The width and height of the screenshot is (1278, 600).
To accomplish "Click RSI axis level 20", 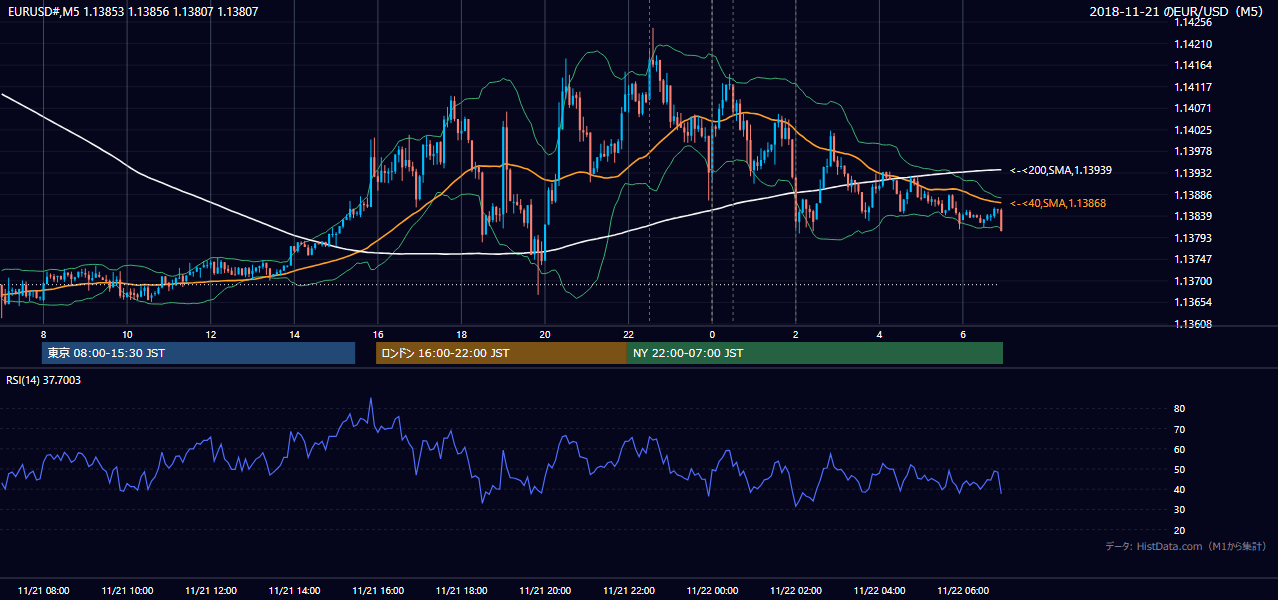I will tap(1179, 530).
